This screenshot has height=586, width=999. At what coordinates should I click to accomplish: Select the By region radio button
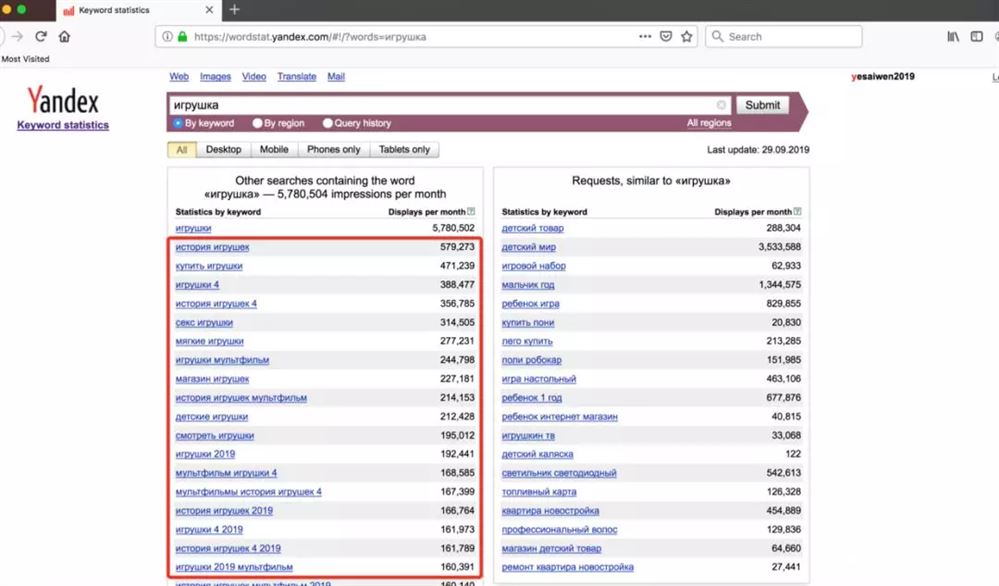(x=257, y=123)
